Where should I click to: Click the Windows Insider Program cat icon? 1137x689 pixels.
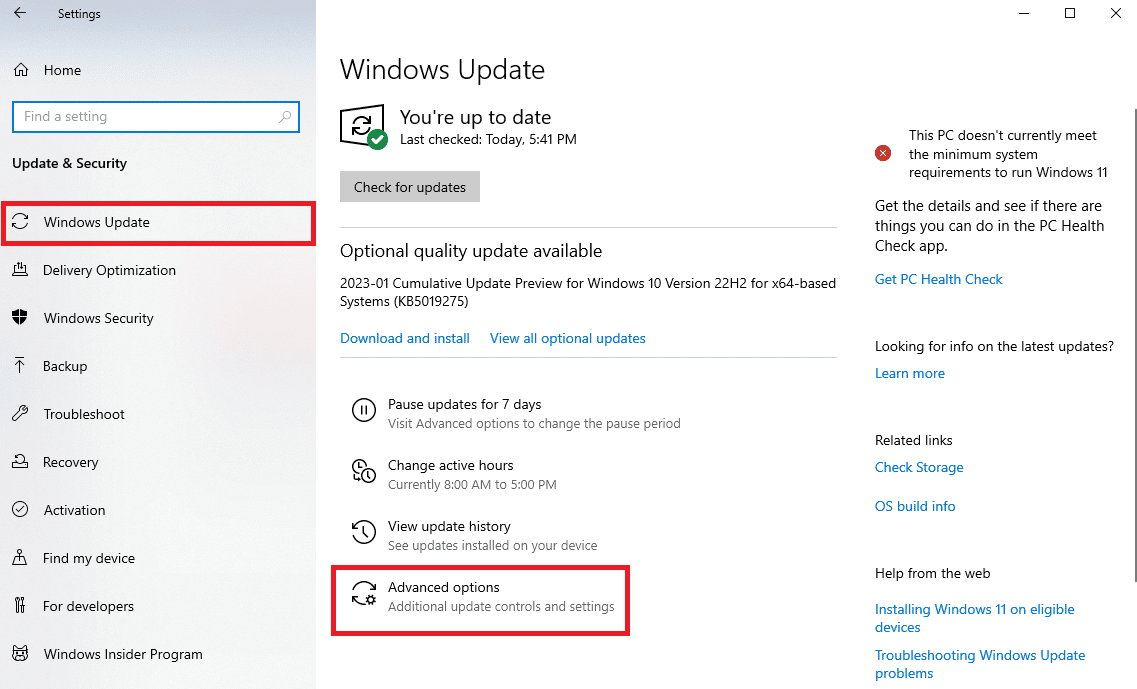20,653
